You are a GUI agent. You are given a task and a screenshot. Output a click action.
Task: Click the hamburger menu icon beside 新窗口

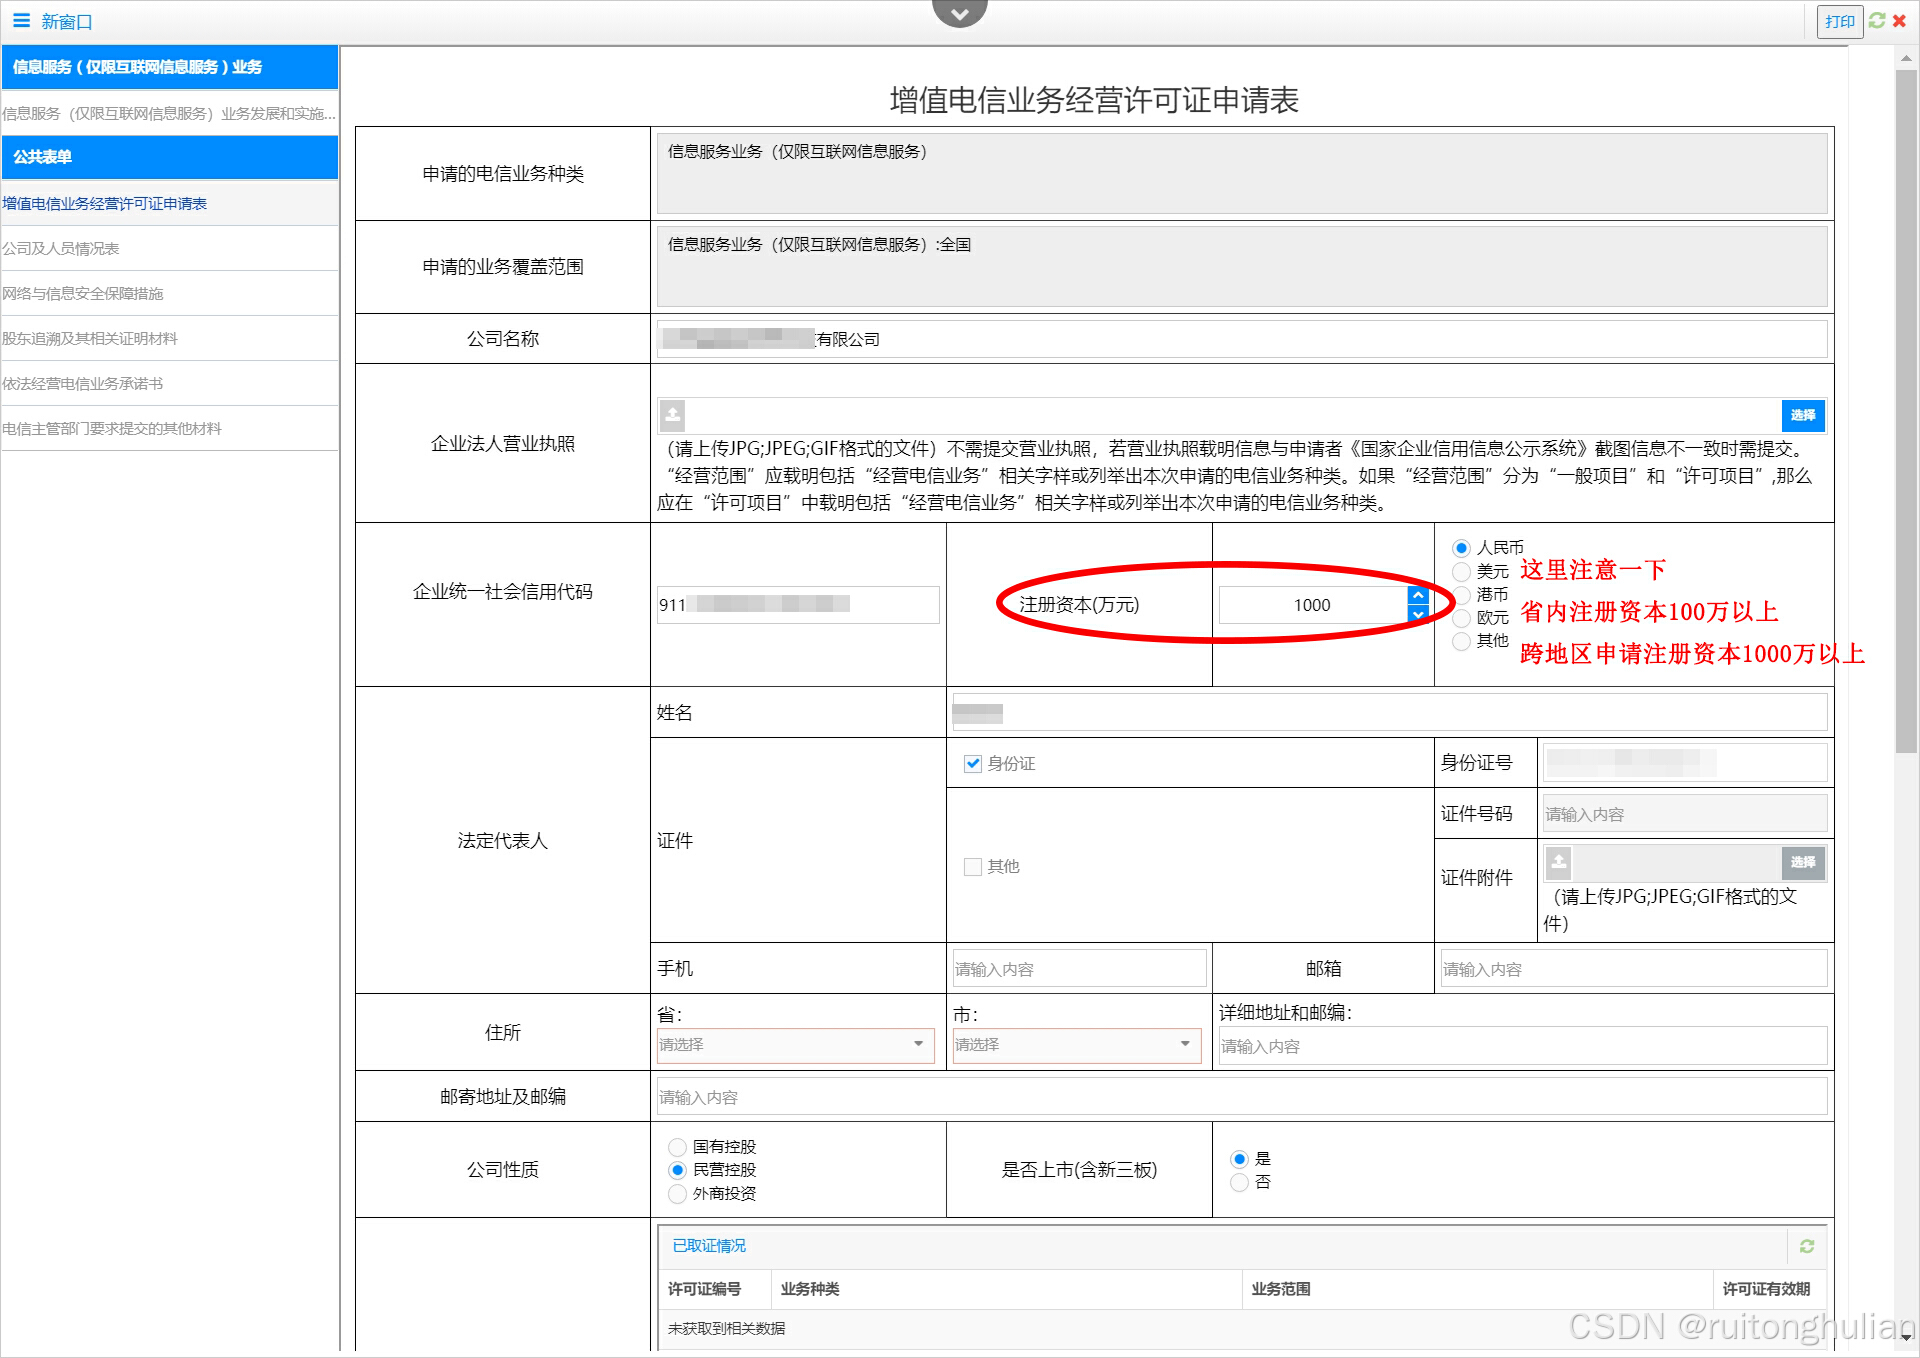point(21,20)
